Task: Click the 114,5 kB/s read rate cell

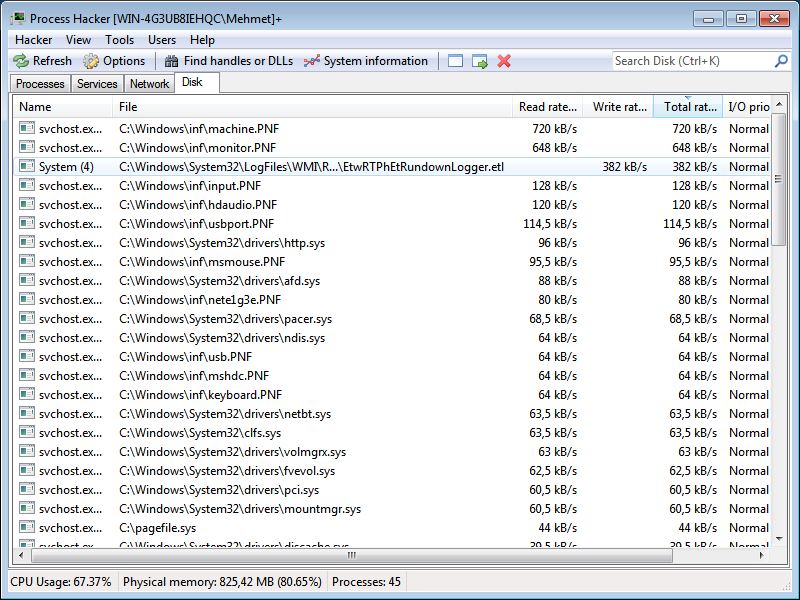Action: pos(550,224)
